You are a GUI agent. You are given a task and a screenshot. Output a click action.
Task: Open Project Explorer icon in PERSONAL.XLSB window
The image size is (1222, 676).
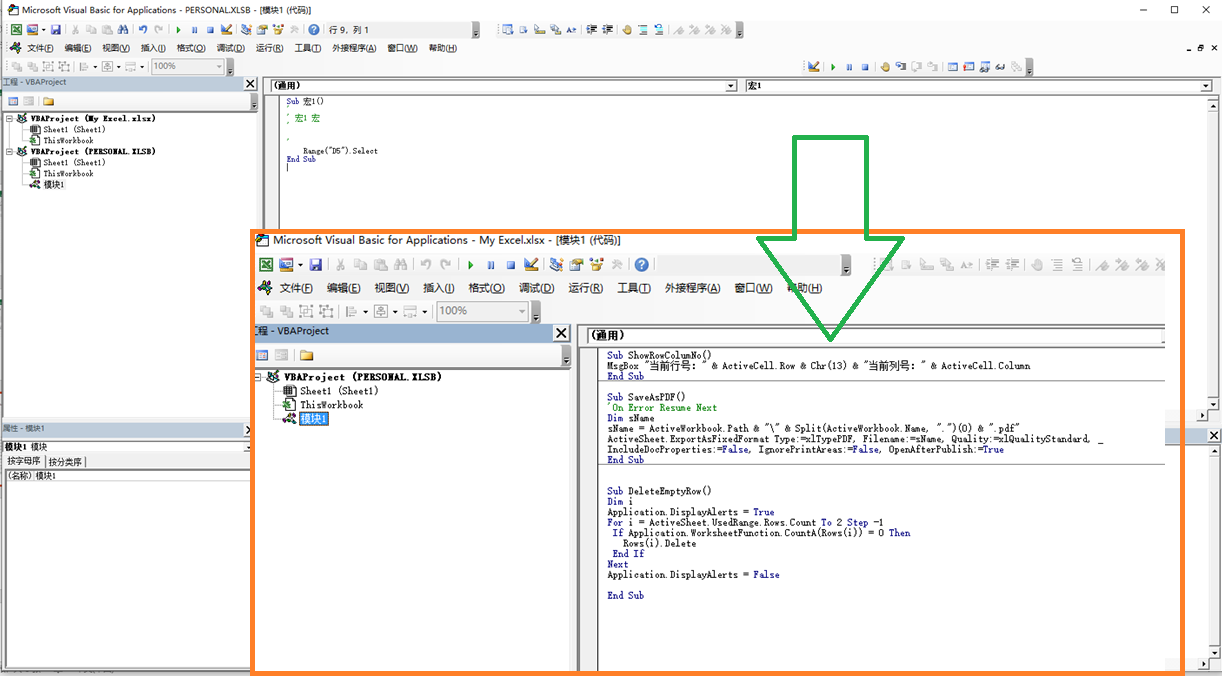[246, 30]
